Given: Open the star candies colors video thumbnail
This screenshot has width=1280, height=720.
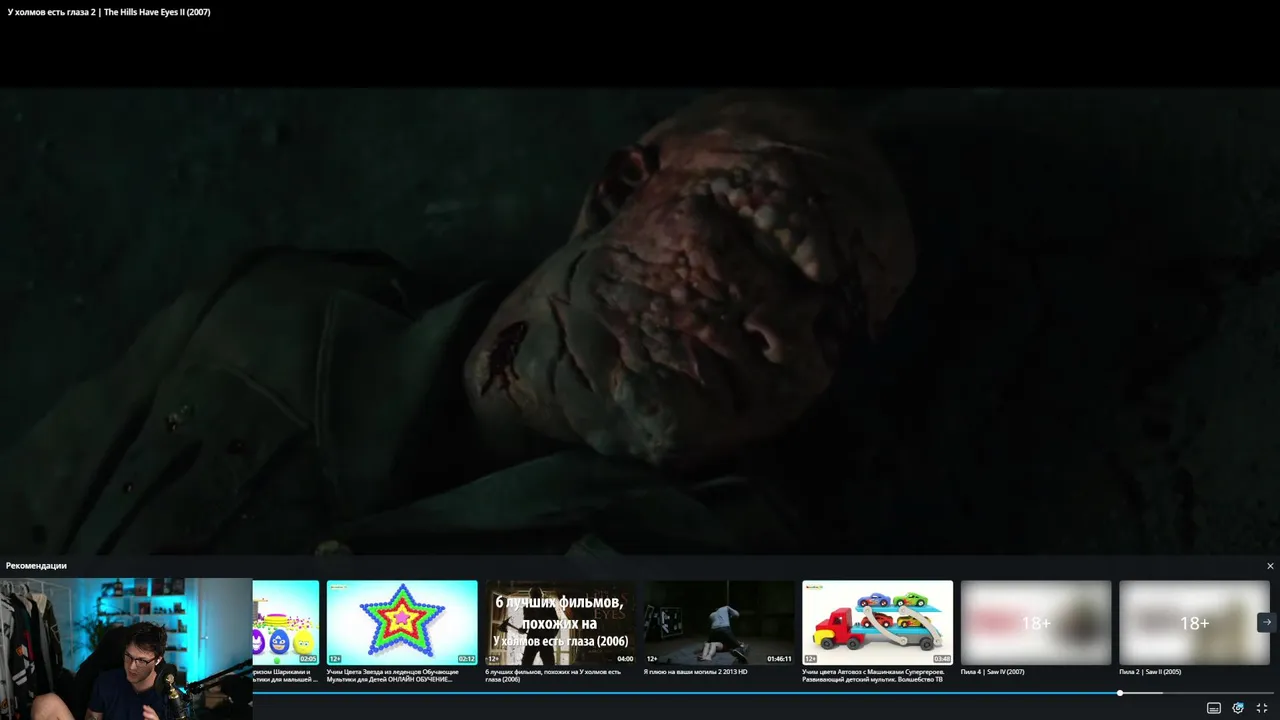Looking at the screenshot, I should pyautogui.click(x=402, y=622).
